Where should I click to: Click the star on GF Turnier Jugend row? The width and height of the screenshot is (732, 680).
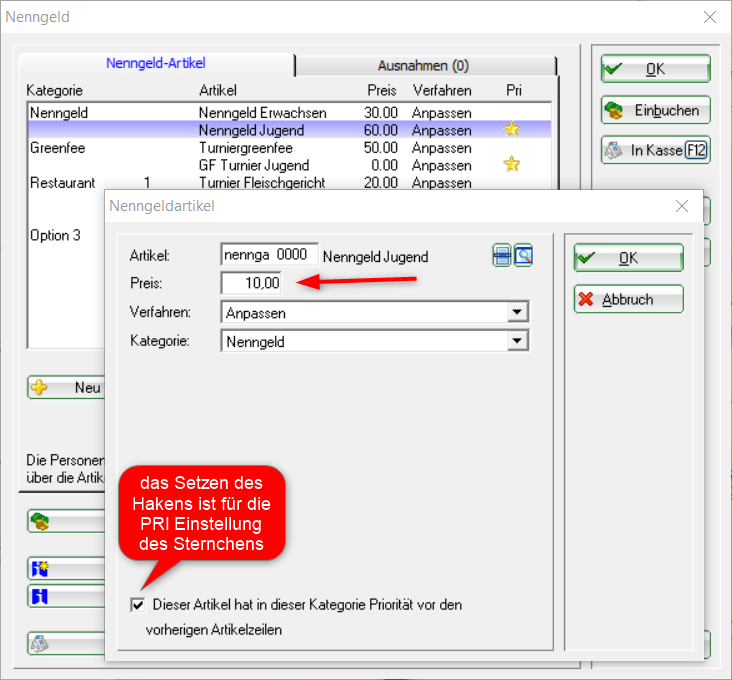pyautogui.click(x=513, y=165)
